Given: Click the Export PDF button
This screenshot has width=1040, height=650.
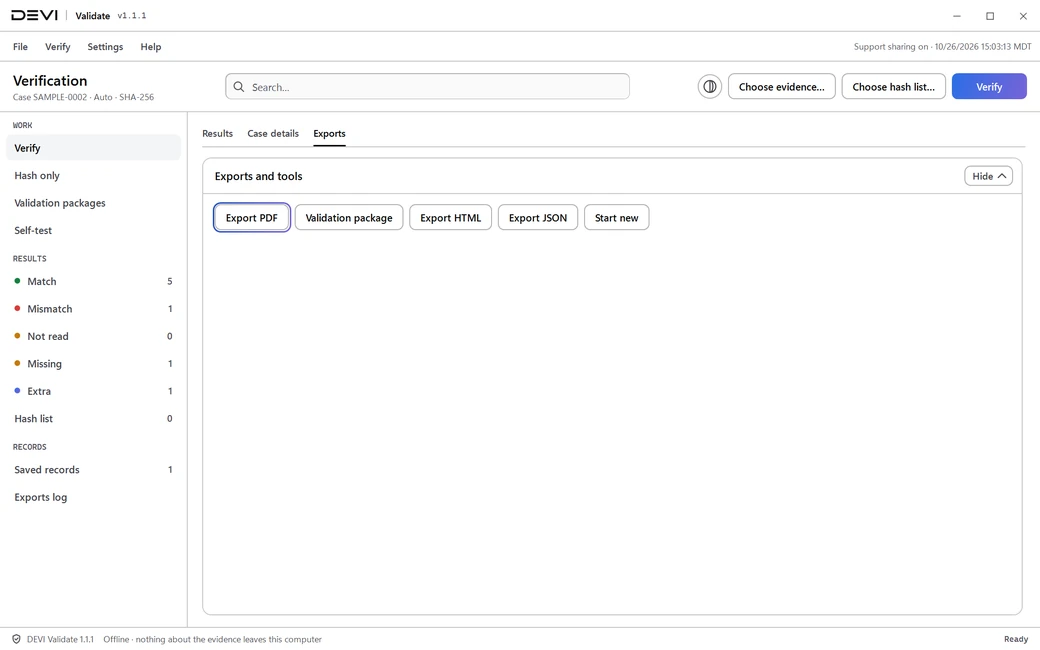Looking at the screenshot, I should click(x=252, y=218).
